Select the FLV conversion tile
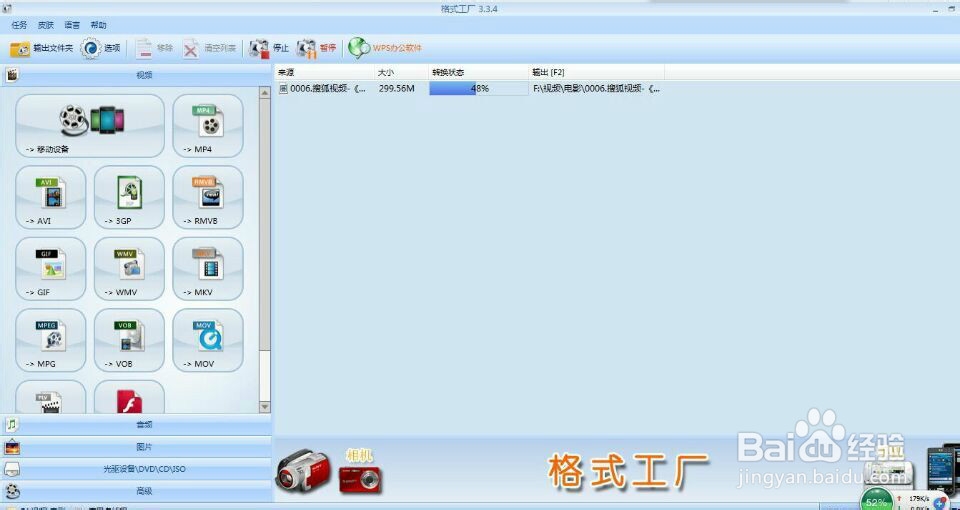Image resolution: width=960 pixels, height=510 pixels. click(x=50, y=397)
